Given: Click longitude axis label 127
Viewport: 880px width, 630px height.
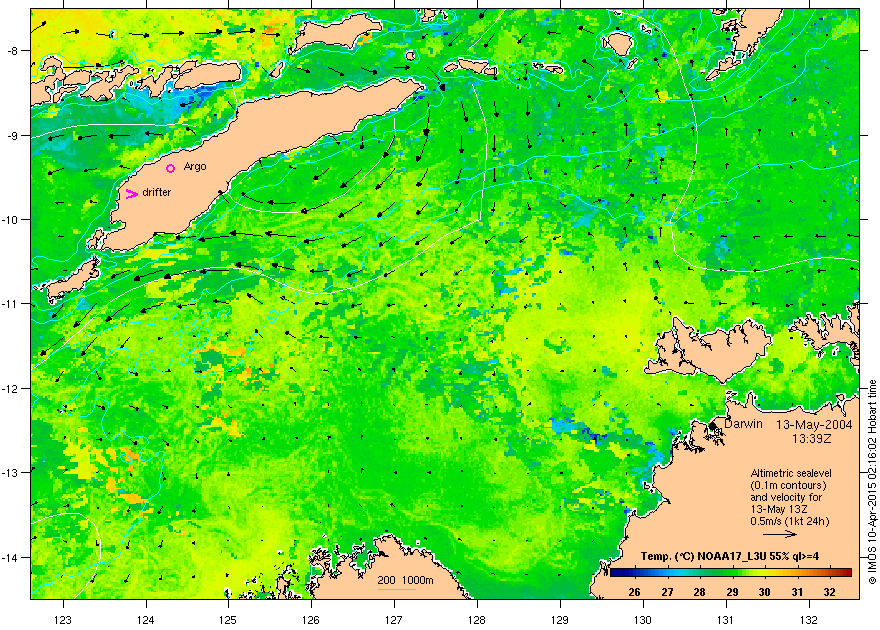Looking at the screenshot, I should [x=394, y=620].
